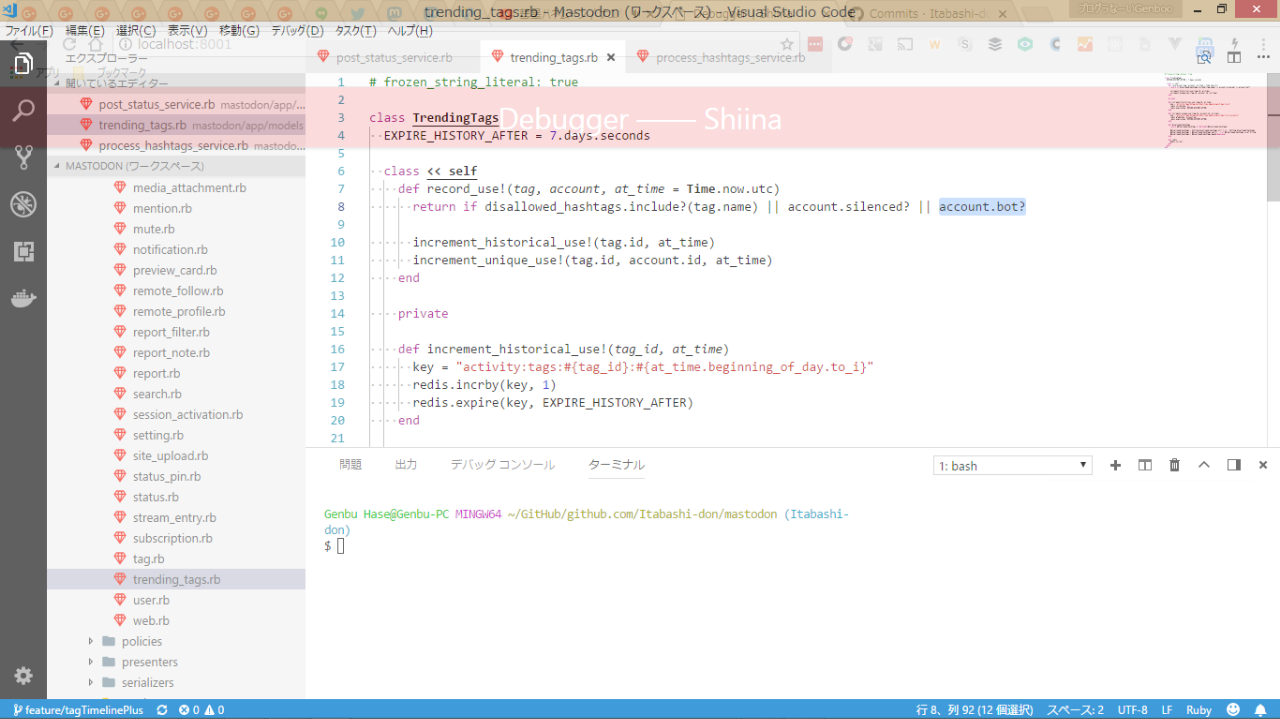Open the ファイル(F) menu
The width and height of the screenshot is (1280, 719).
pyautogui.click(x=29, y=31)
